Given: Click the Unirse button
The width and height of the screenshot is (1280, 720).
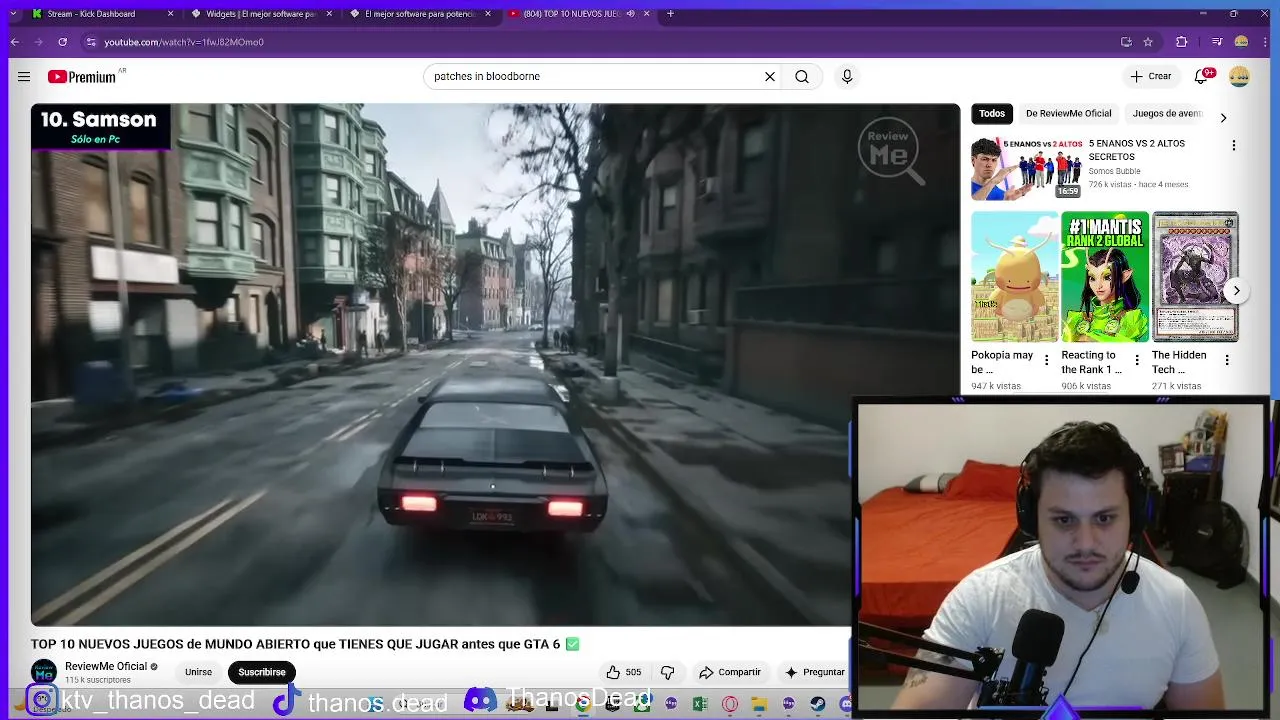Looking at the screenshot, I should (x=198, y=672).
